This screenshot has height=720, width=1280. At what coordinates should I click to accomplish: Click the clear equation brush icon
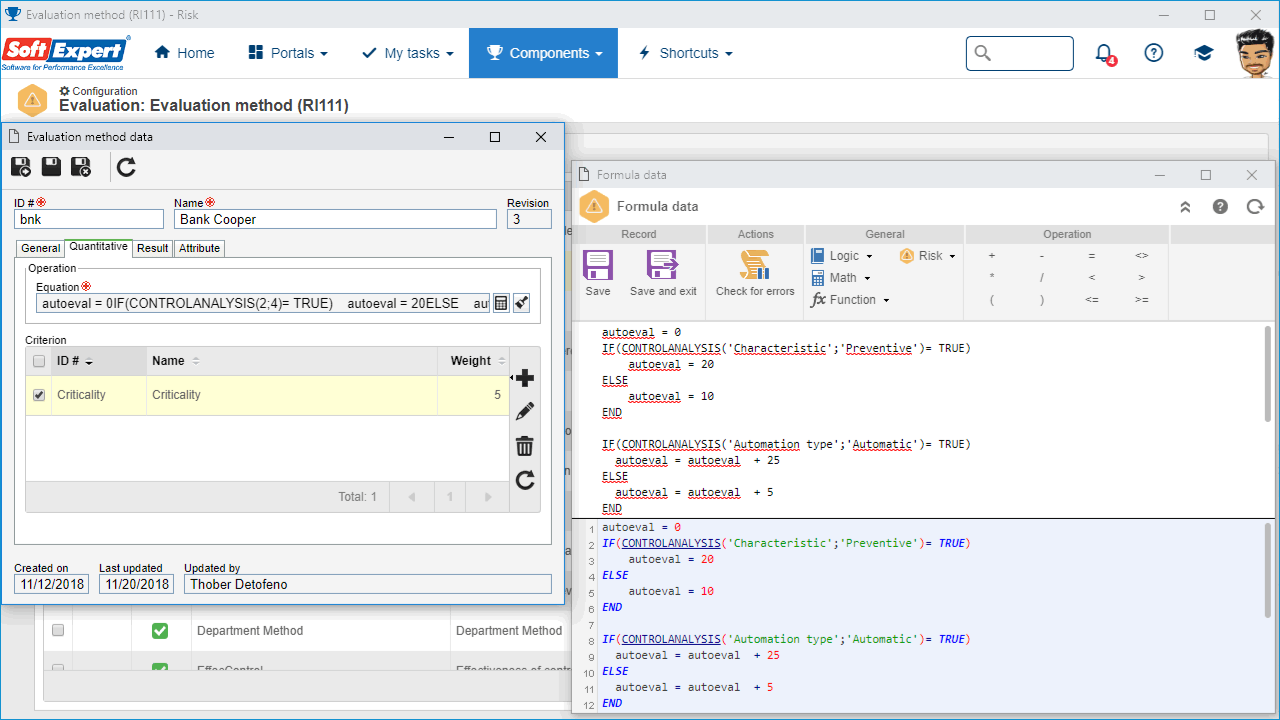(x=521, y=303)
